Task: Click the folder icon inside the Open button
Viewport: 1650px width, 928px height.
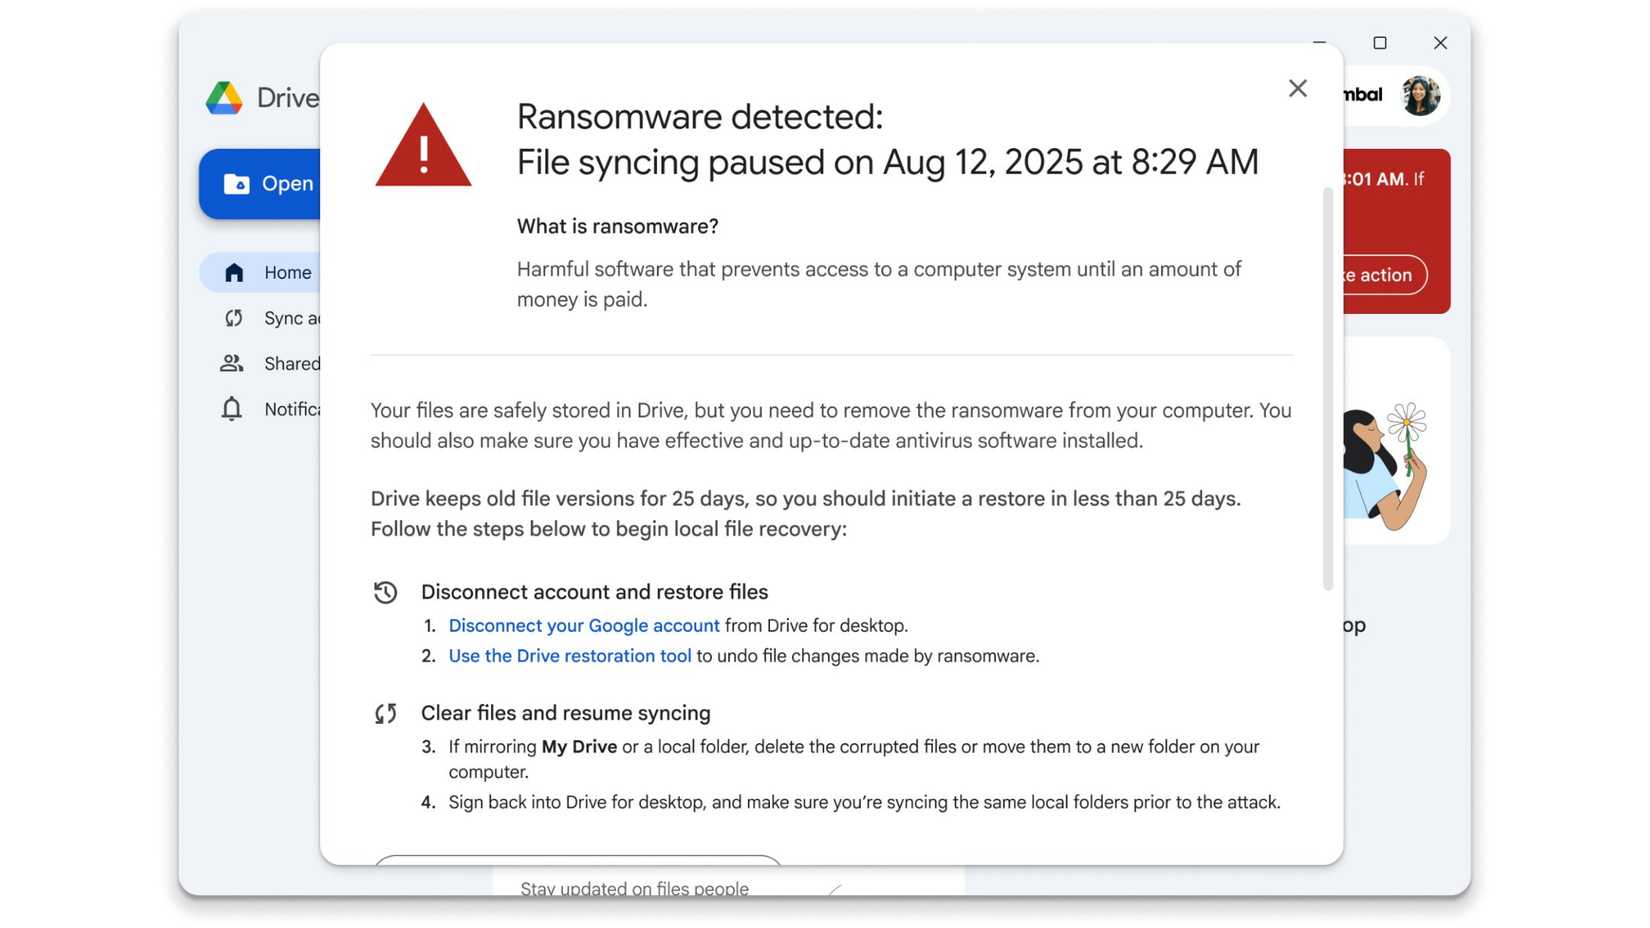Action: click(x=236, y=183)
